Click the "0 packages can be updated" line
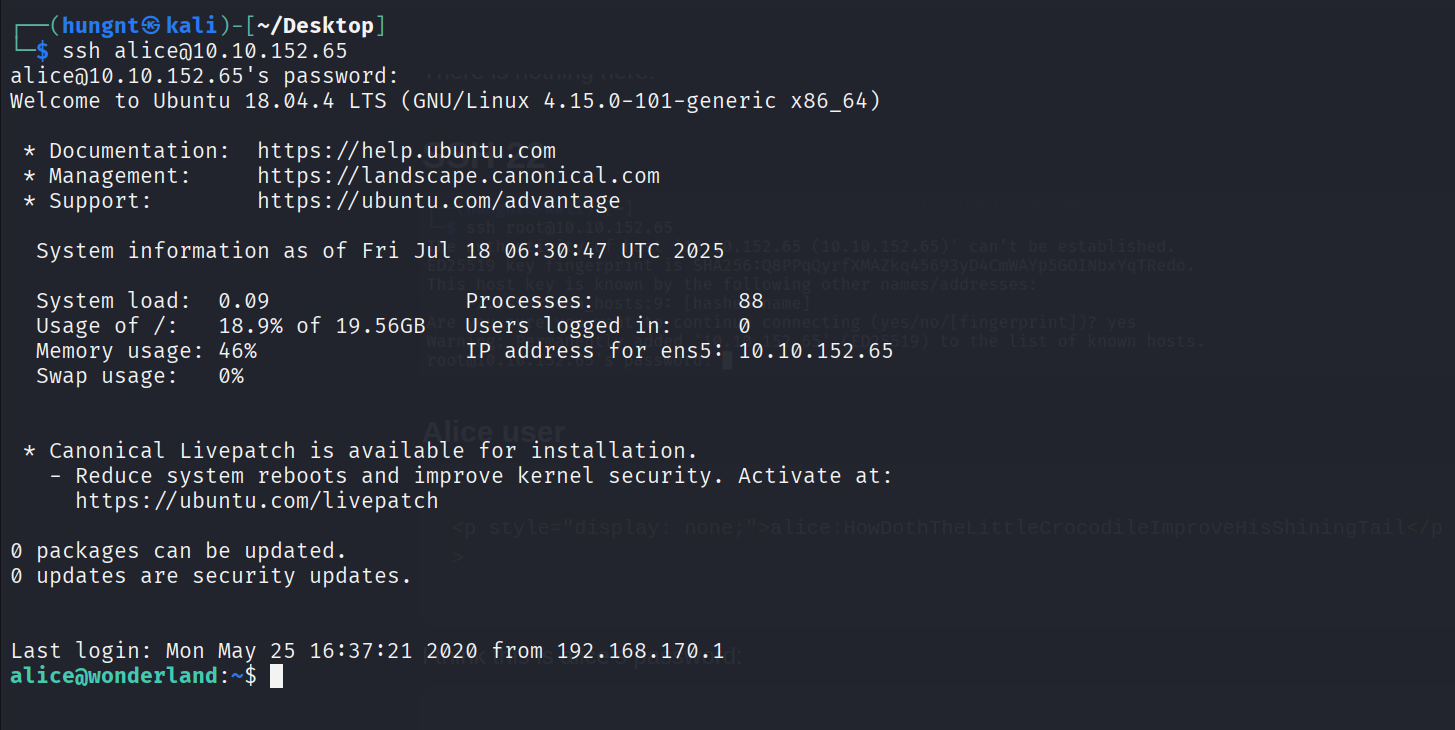 pos(178,551)
